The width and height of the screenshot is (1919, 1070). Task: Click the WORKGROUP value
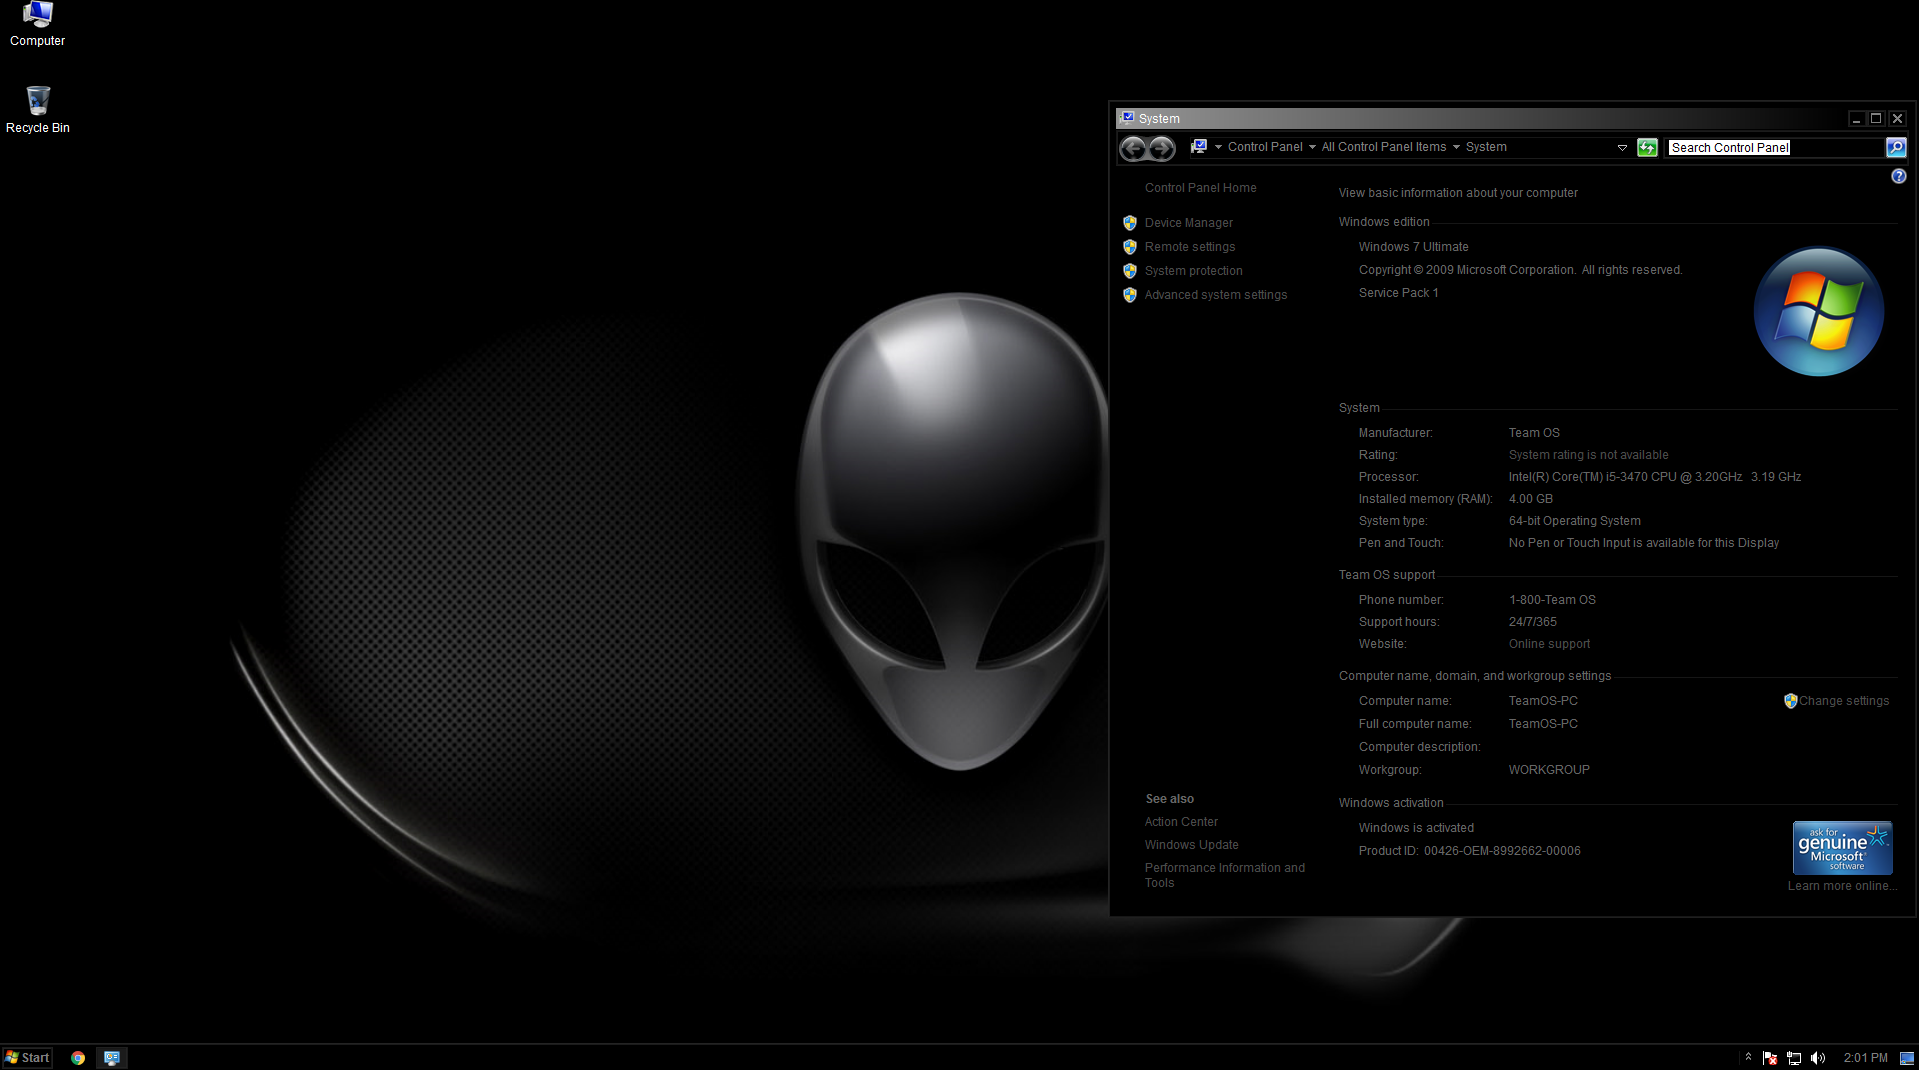(1549, 770)
